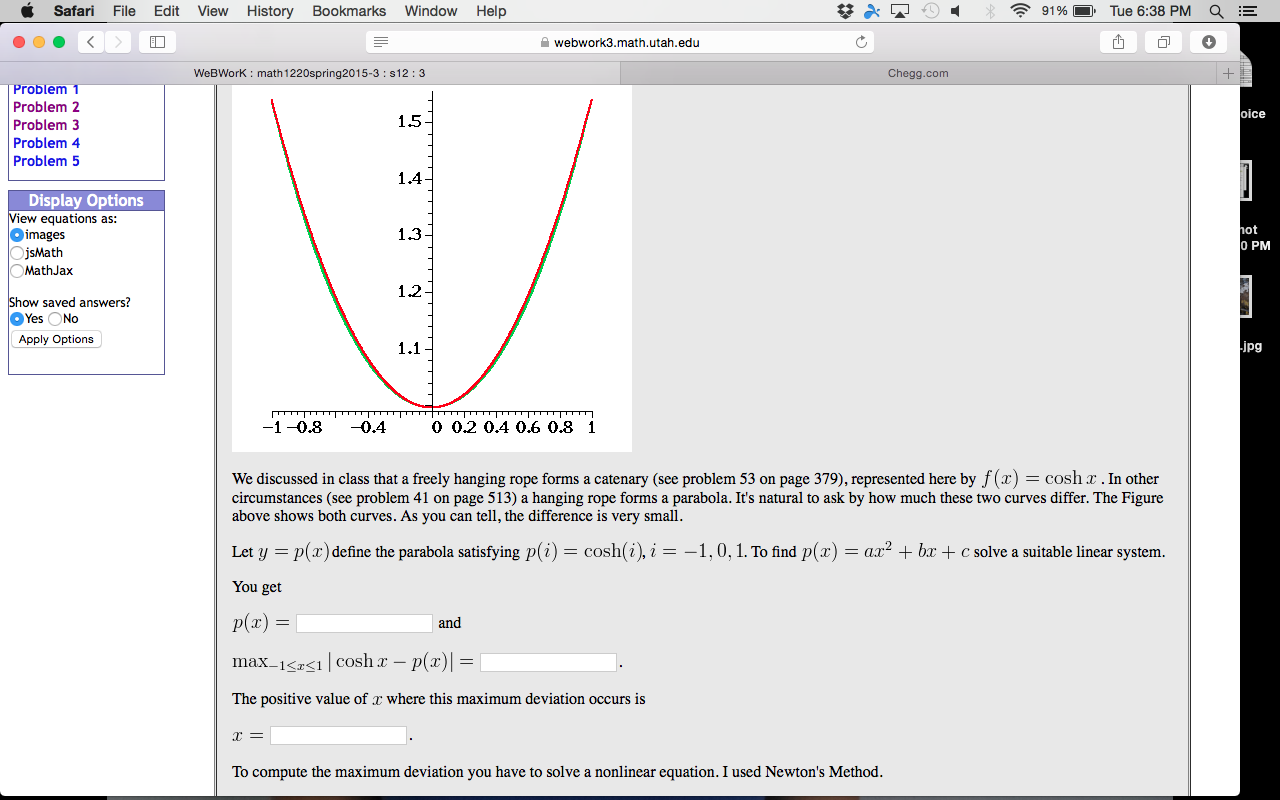Image resolution: width=1280 pixels, height=800 pixels.
Task: Toggle the Safari sidebar icon
Action: (x=157, y=42)
